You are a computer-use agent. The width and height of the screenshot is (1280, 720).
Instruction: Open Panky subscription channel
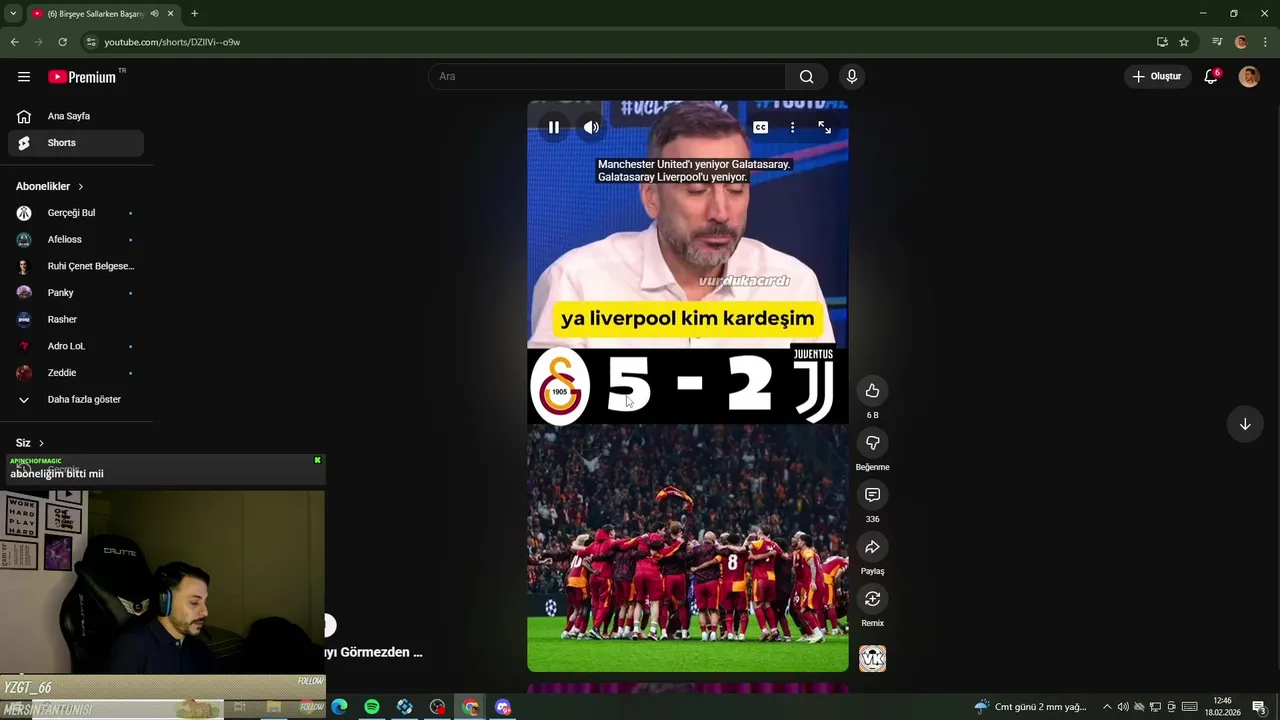tap(76, 293)
